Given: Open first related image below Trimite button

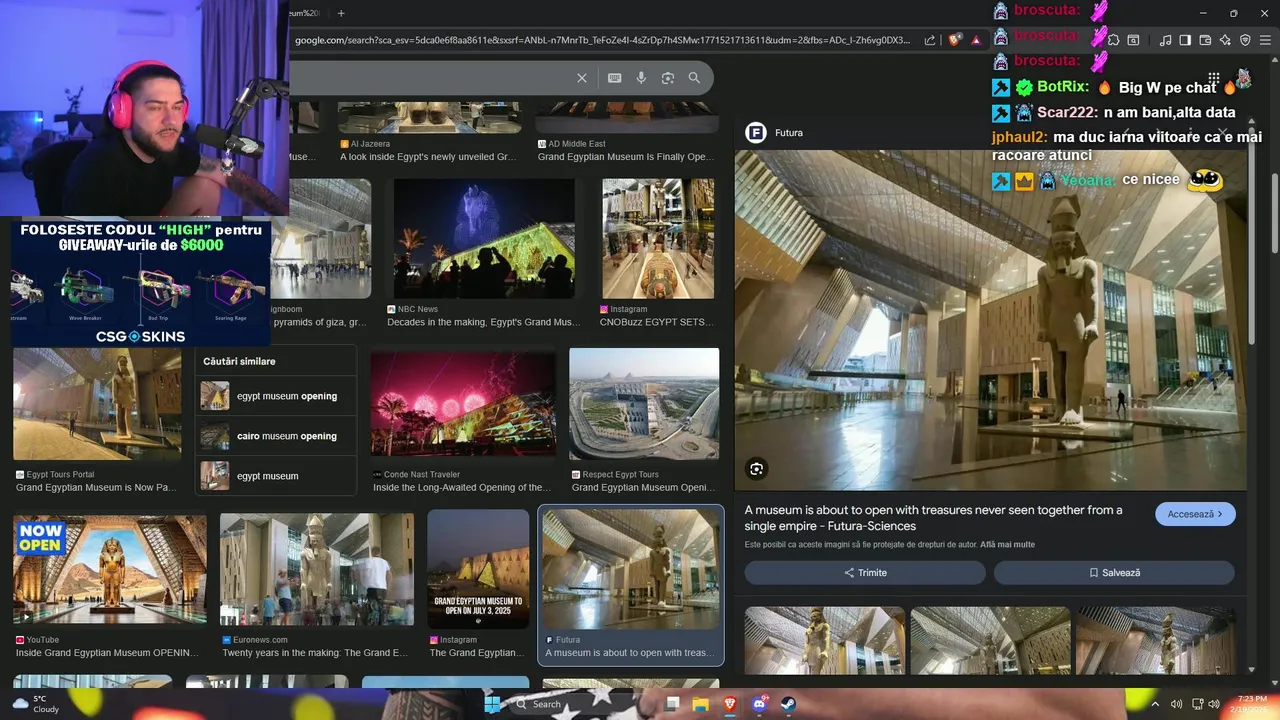Looking at the screenshot, I should pyautogui.click(x=825, y=640).
